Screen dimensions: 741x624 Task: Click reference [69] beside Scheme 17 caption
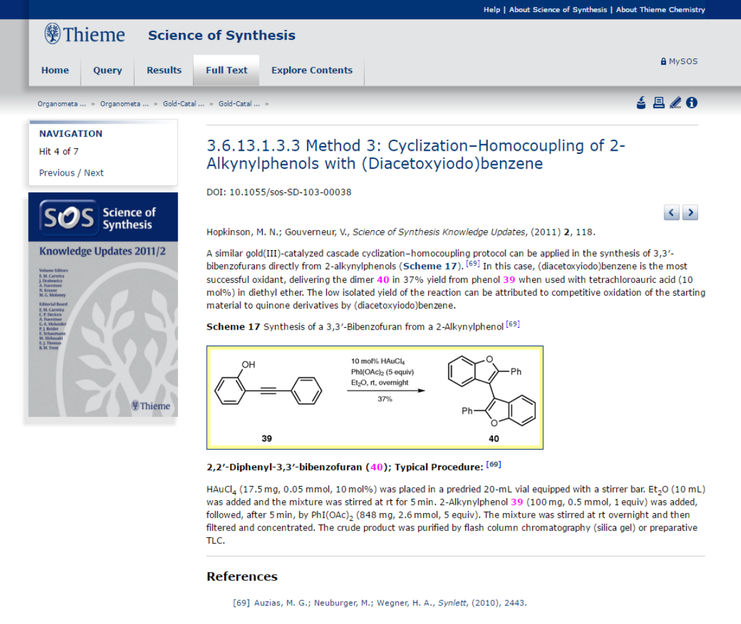[x=513, y=324]
